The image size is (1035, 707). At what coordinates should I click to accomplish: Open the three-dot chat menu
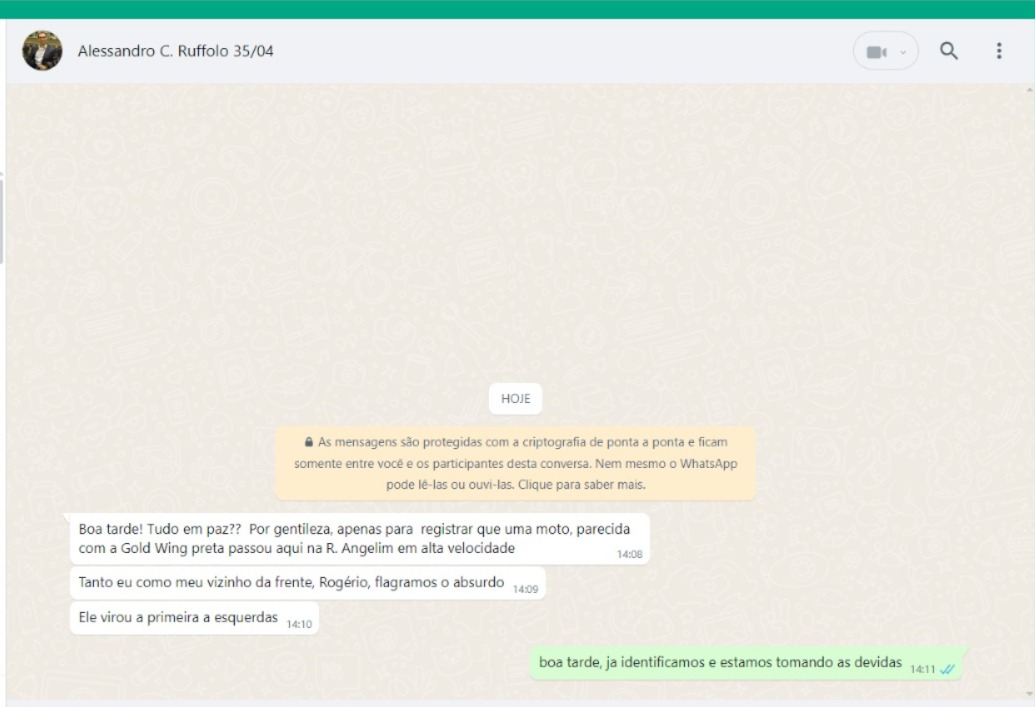pyautogui.click(x=998, y=52)
